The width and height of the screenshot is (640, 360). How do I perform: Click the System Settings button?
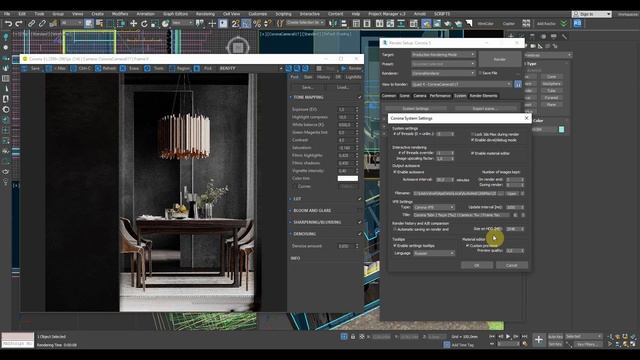pos(416,109)
